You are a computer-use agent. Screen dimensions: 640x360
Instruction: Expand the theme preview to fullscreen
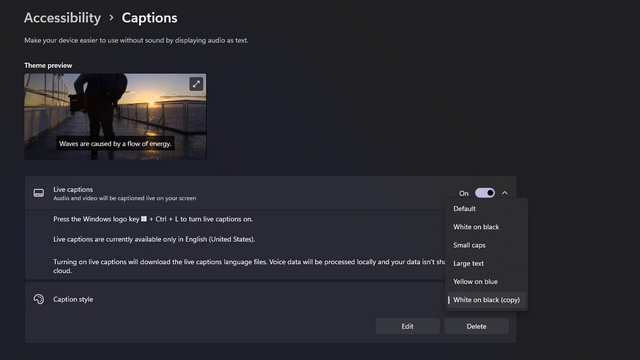click(196, 84)
